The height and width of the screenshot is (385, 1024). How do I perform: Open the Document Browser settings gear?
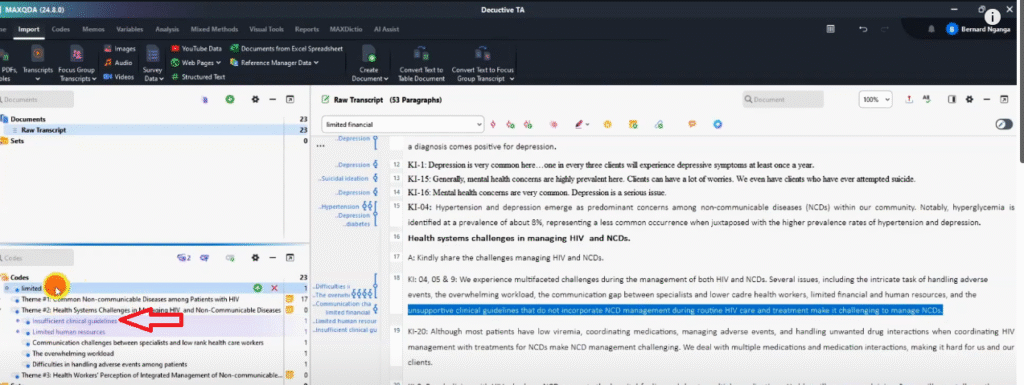(x=969, y=100)
